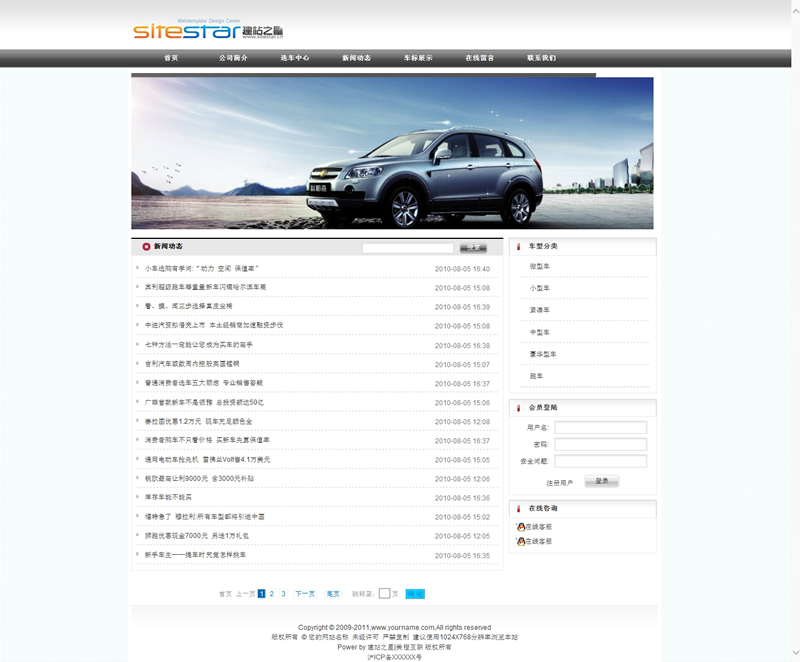The width and height of the screenshot is (800, 662).
Task: Click the SiteStar logo
Action: coord(195,30)
